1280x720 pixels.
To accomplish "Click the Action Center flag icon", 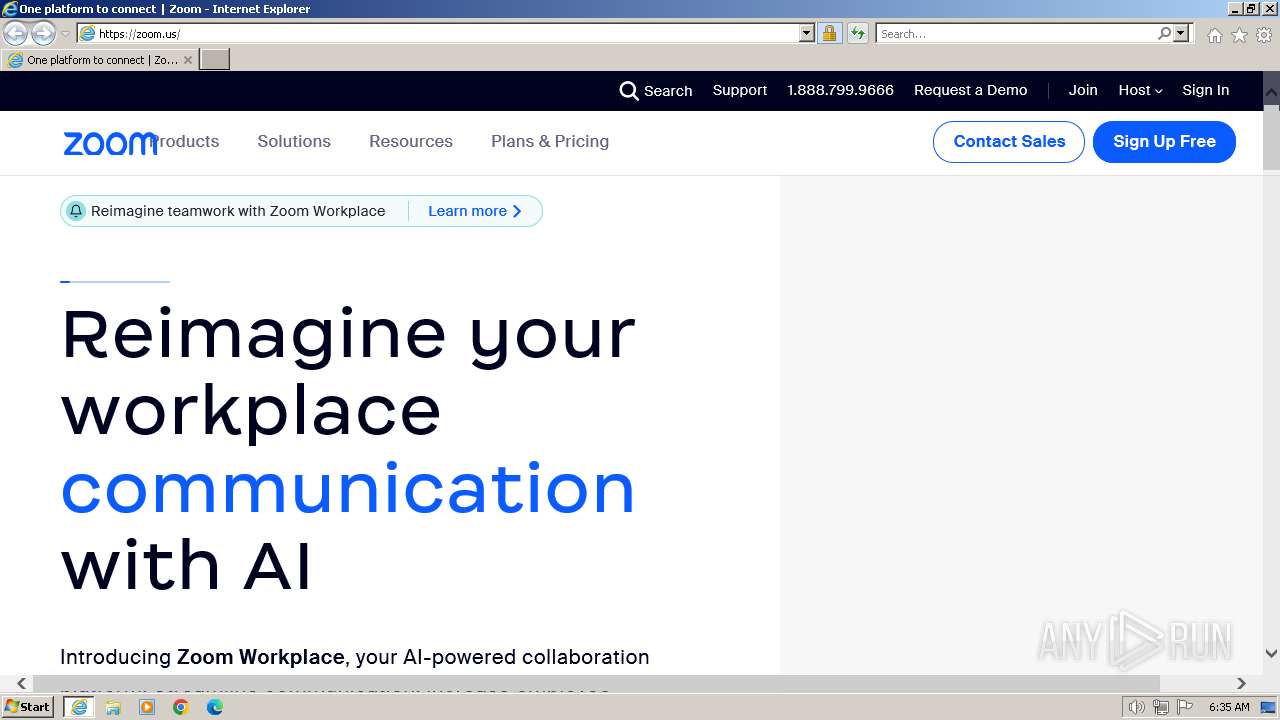I will 1185,707.
